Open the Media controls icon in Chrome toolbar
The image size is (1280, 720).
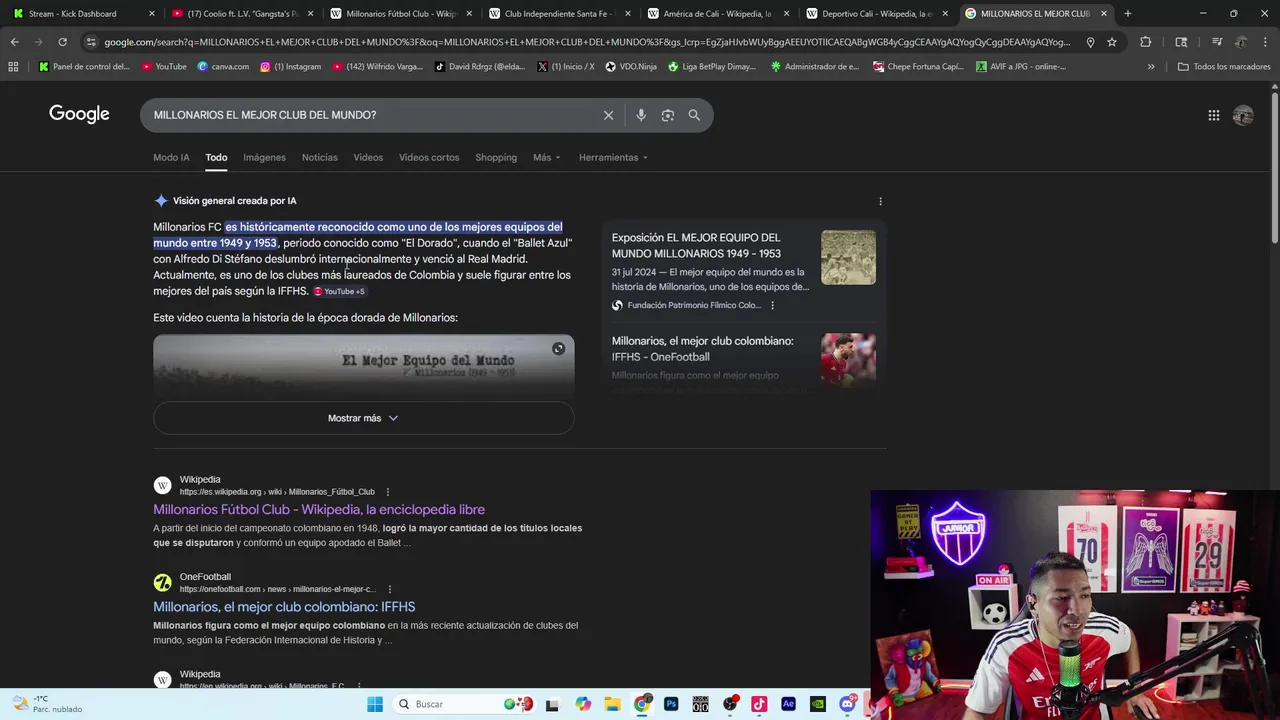[1217, 42]
